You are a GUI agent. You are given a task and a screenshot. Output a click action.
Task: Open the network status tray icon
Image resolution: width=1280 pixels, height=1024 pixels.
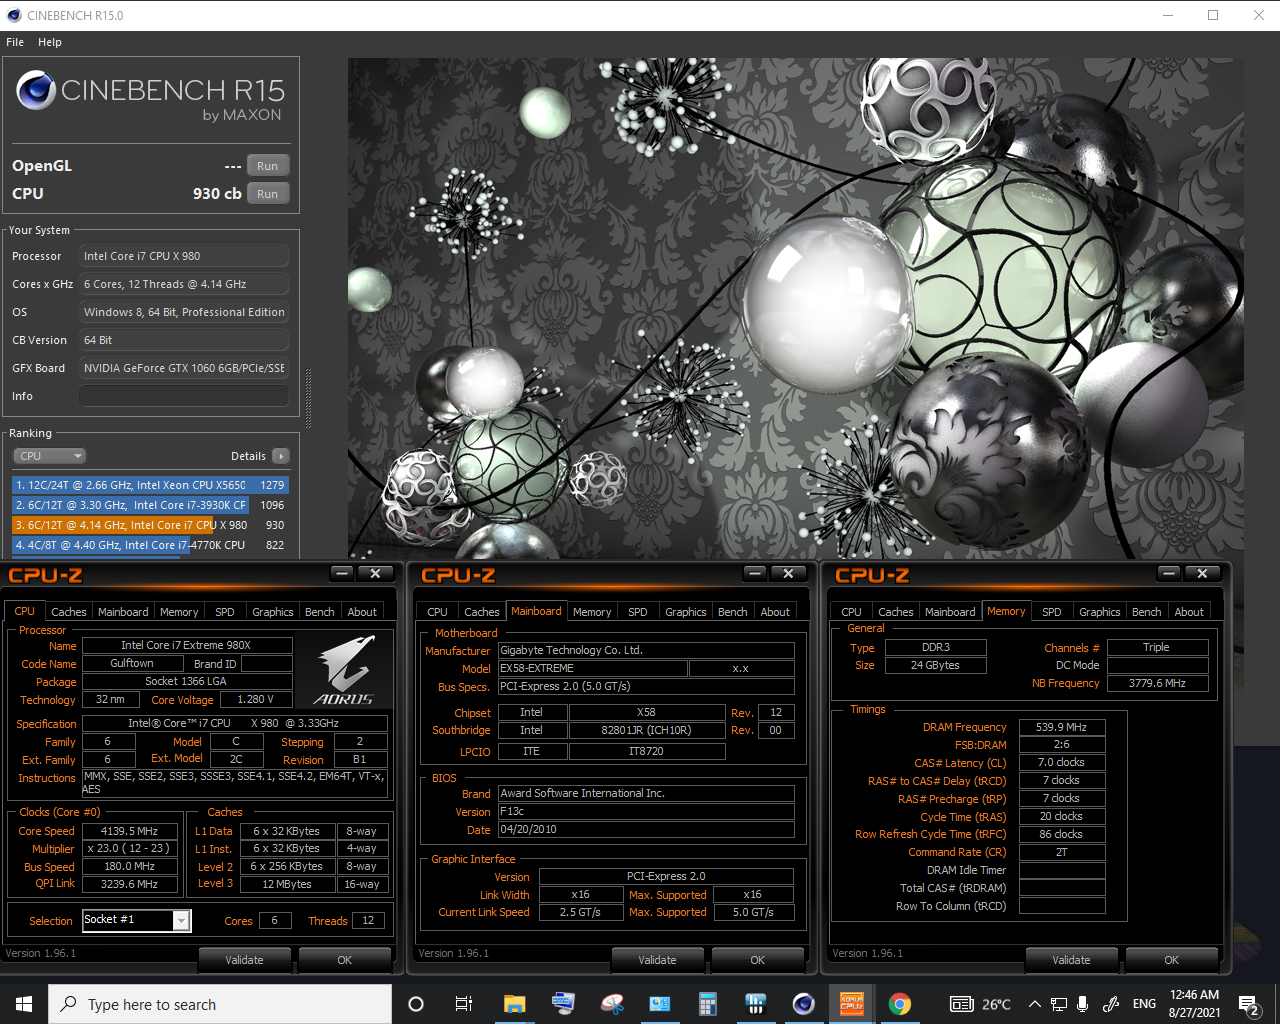click(1058, 1004)
